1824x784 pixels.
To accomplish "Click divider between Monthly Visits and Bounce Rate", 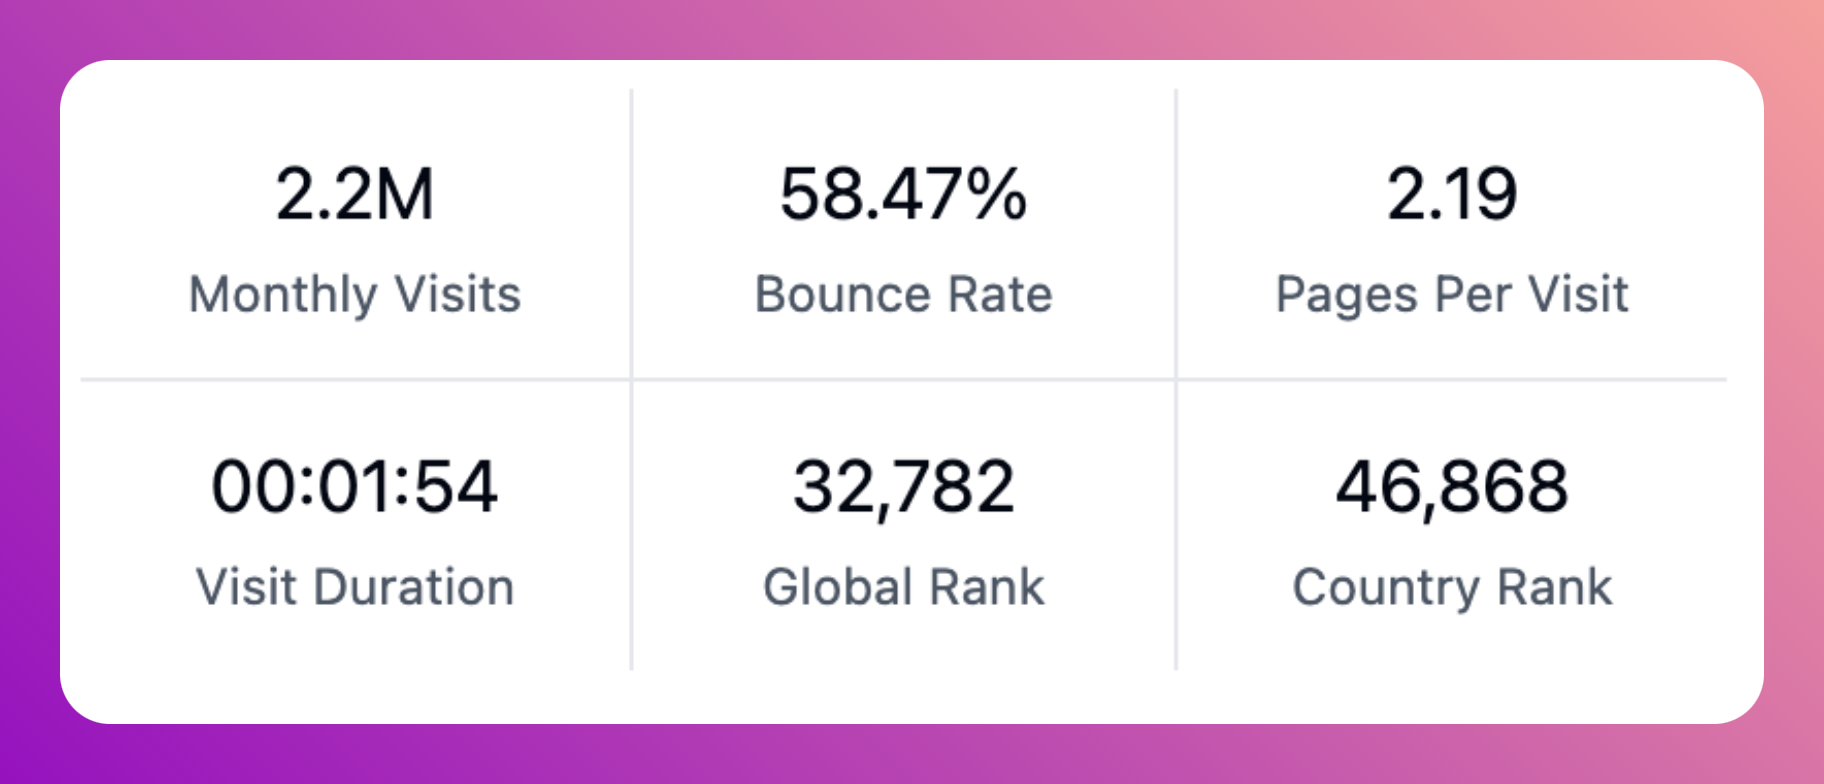I will [631, 234].
